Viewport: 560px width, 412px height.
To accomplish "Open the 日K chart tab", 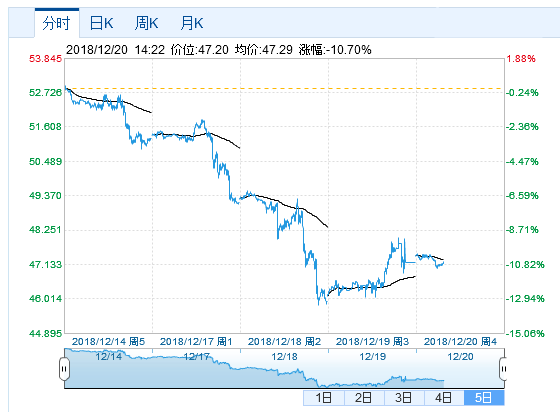I will click(x=101, y=23).
